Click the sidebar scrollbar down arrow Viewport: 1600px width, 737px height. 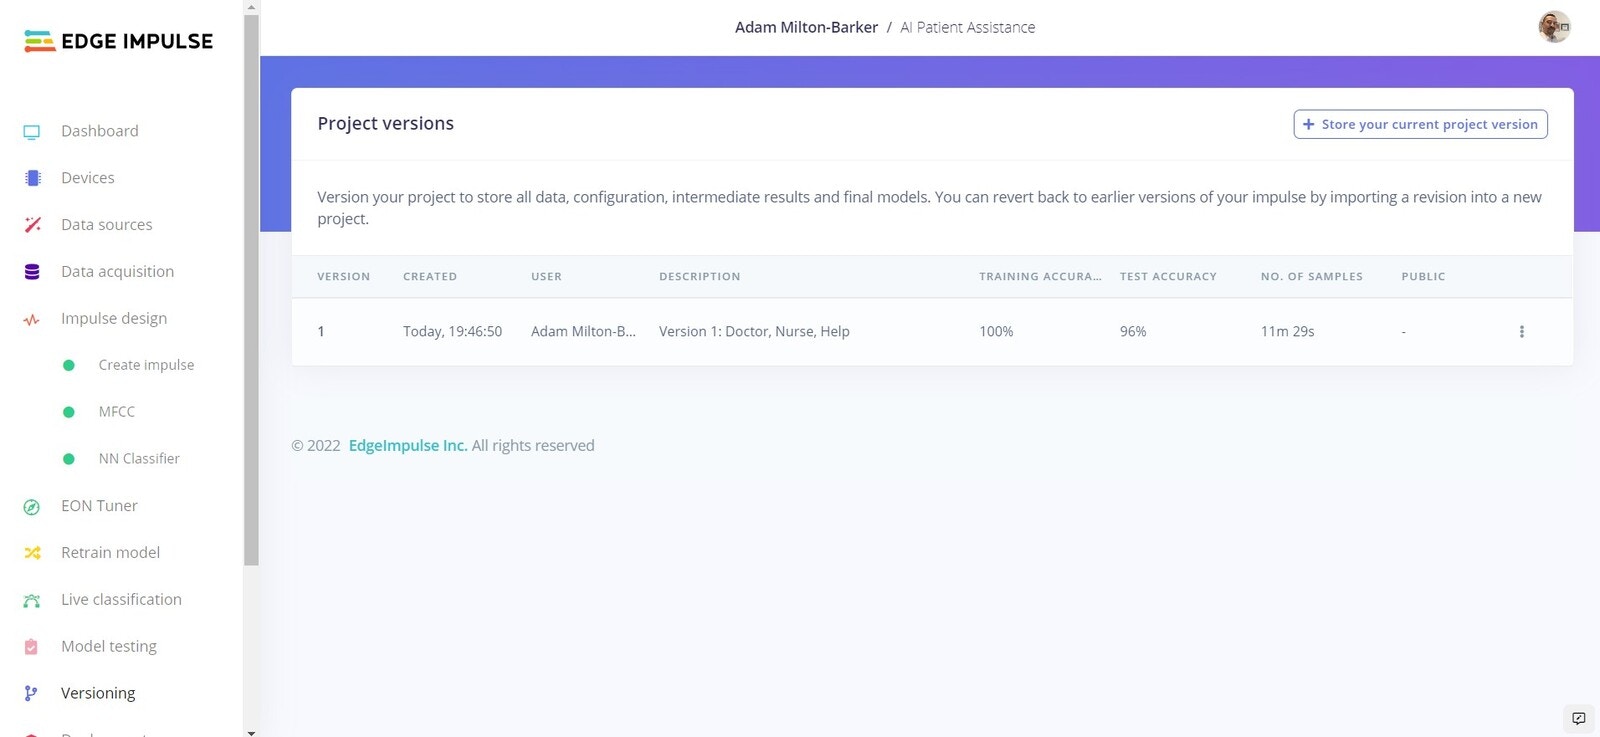(x=251, y=732)
